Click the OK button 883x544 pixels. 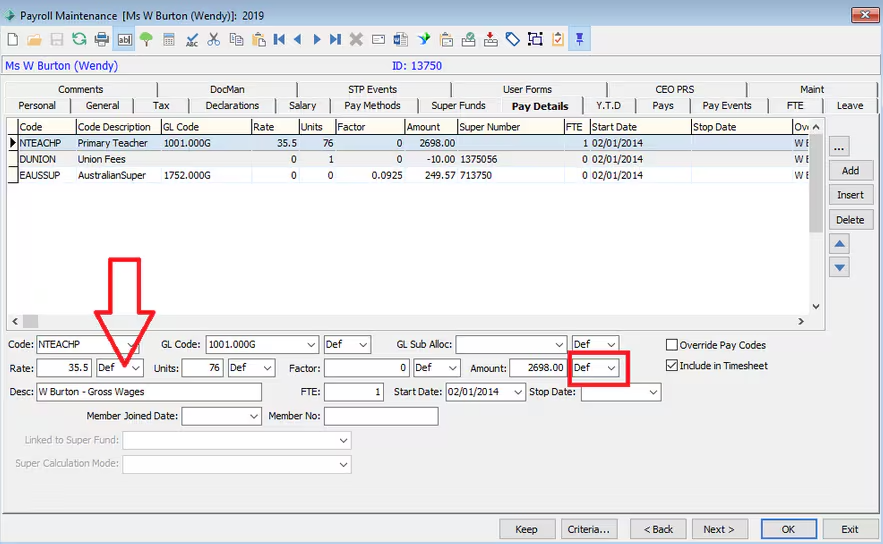point(788,529)
